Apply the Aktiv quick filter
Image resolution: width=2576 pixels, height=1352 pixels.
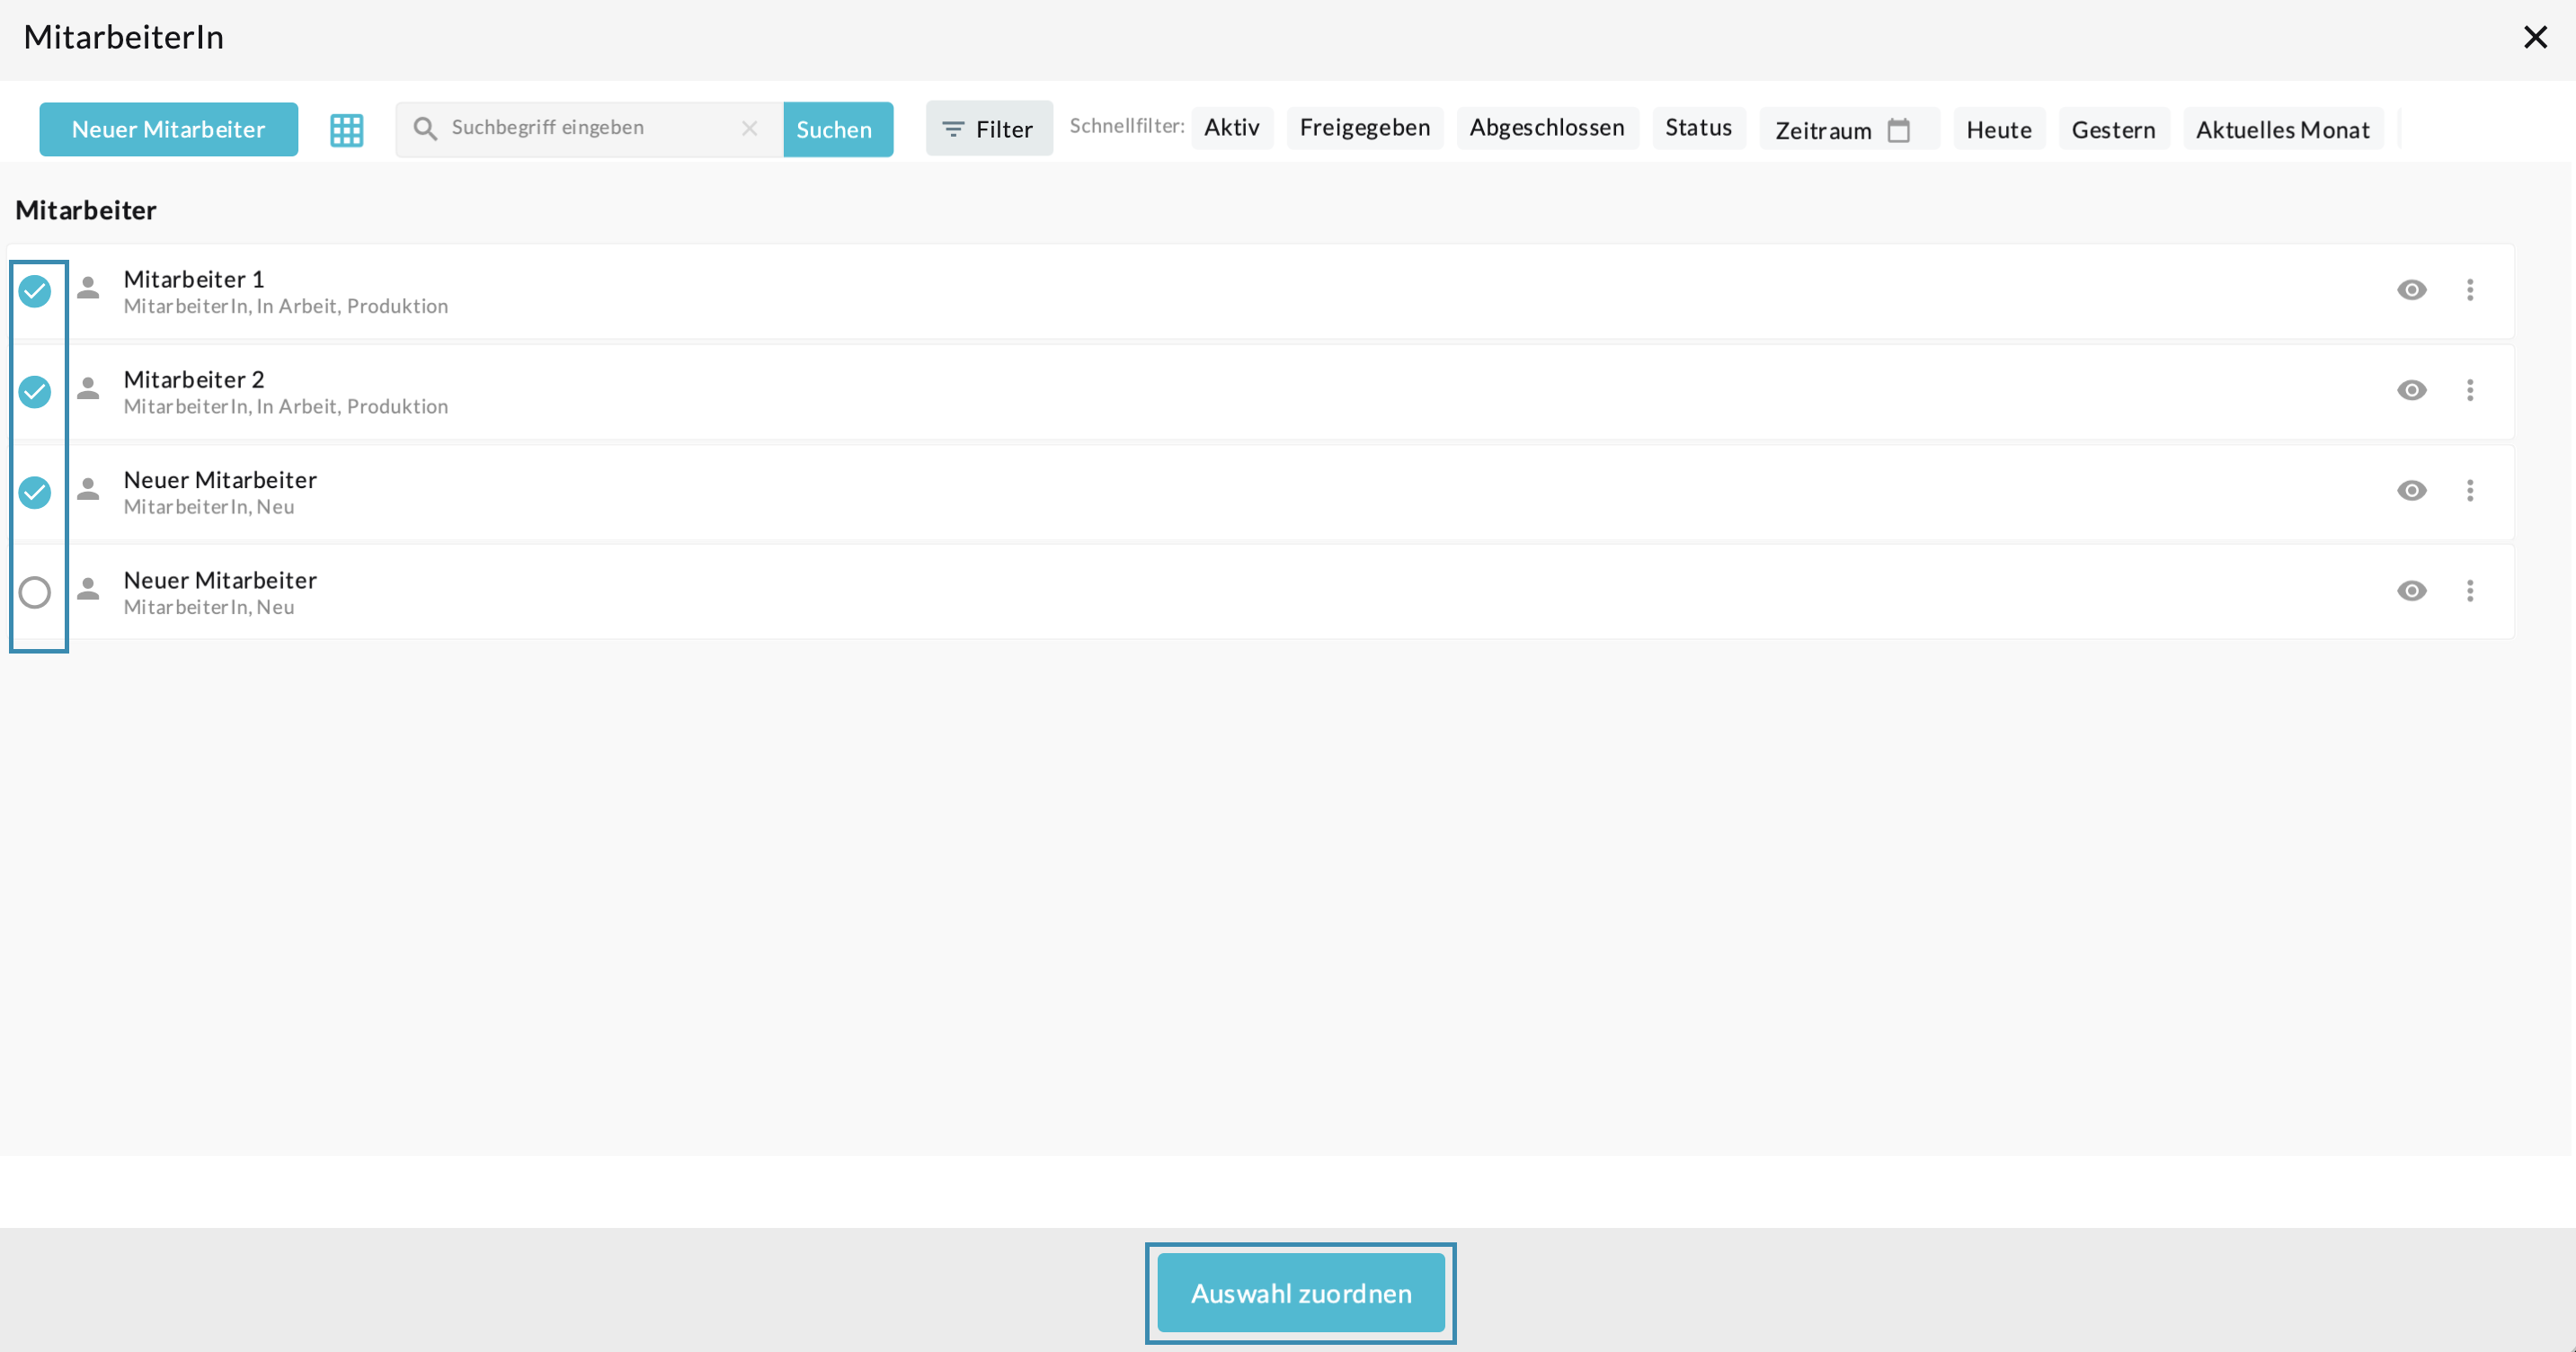1231,128
